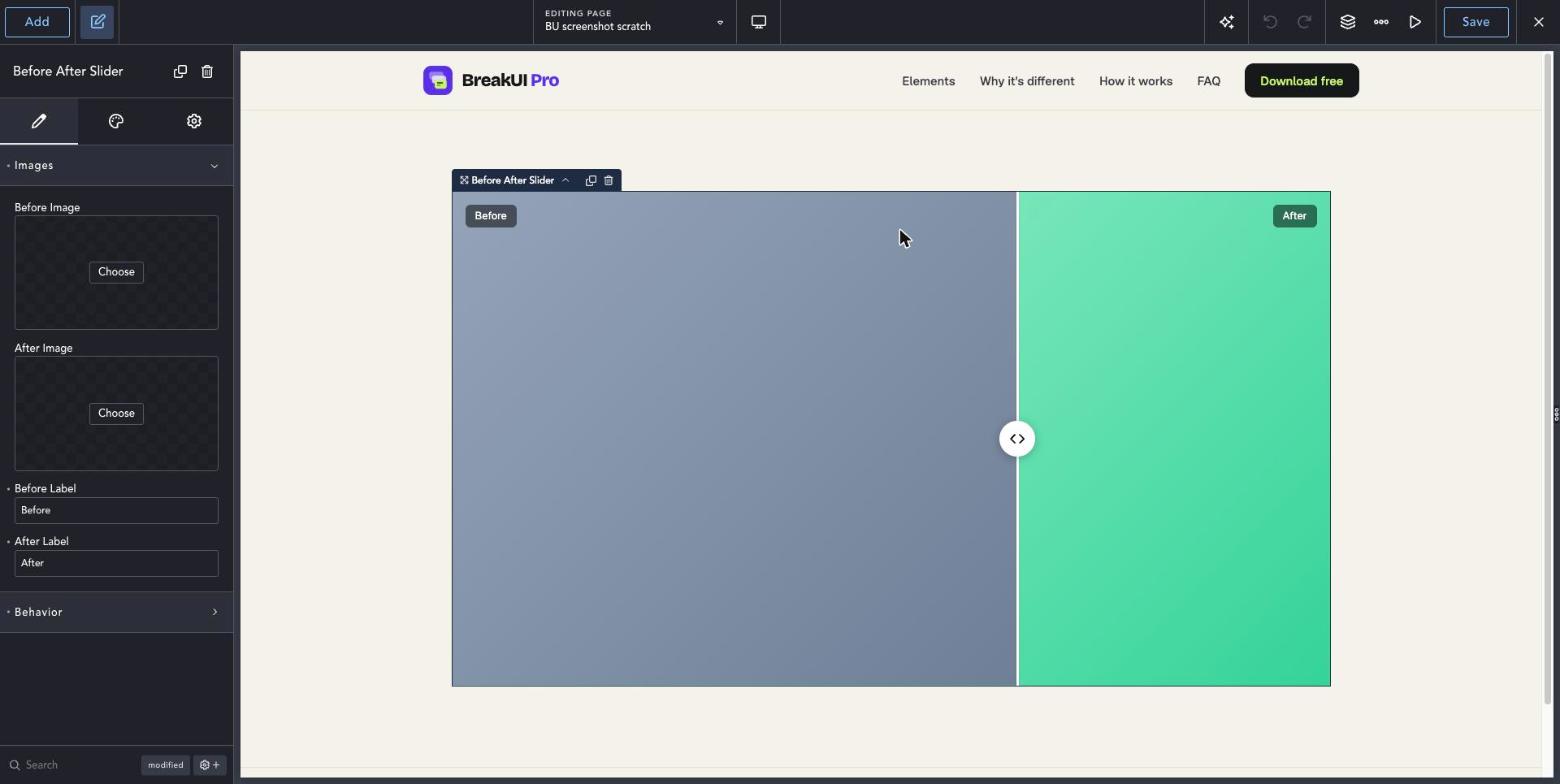The image size is (1560, 784).
Task: Choose a Before Image
Action: click(x=116, y=272)
